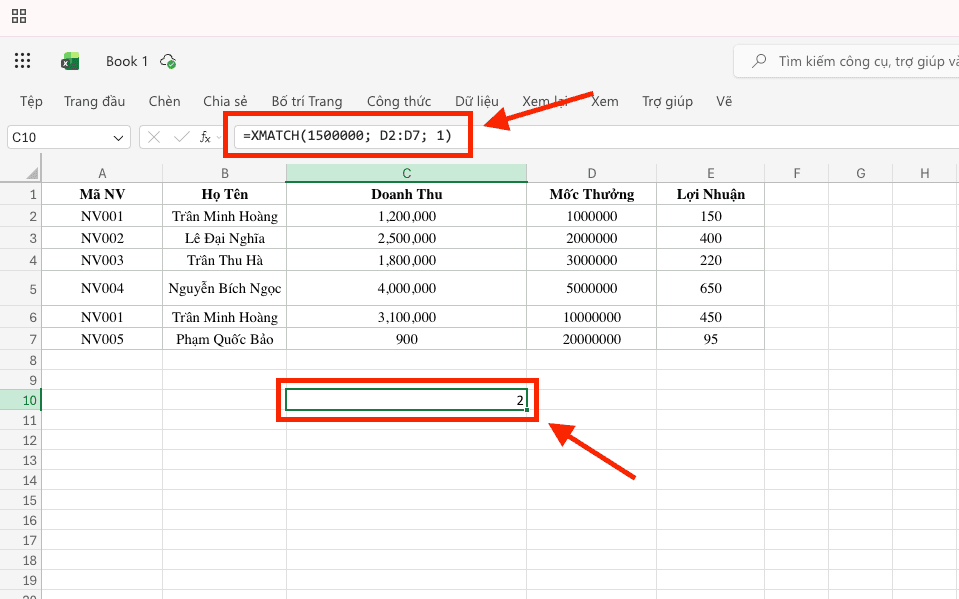Viewport: 959px width, 599px height.
Task: Select column G header
Action: click(861, 173)
